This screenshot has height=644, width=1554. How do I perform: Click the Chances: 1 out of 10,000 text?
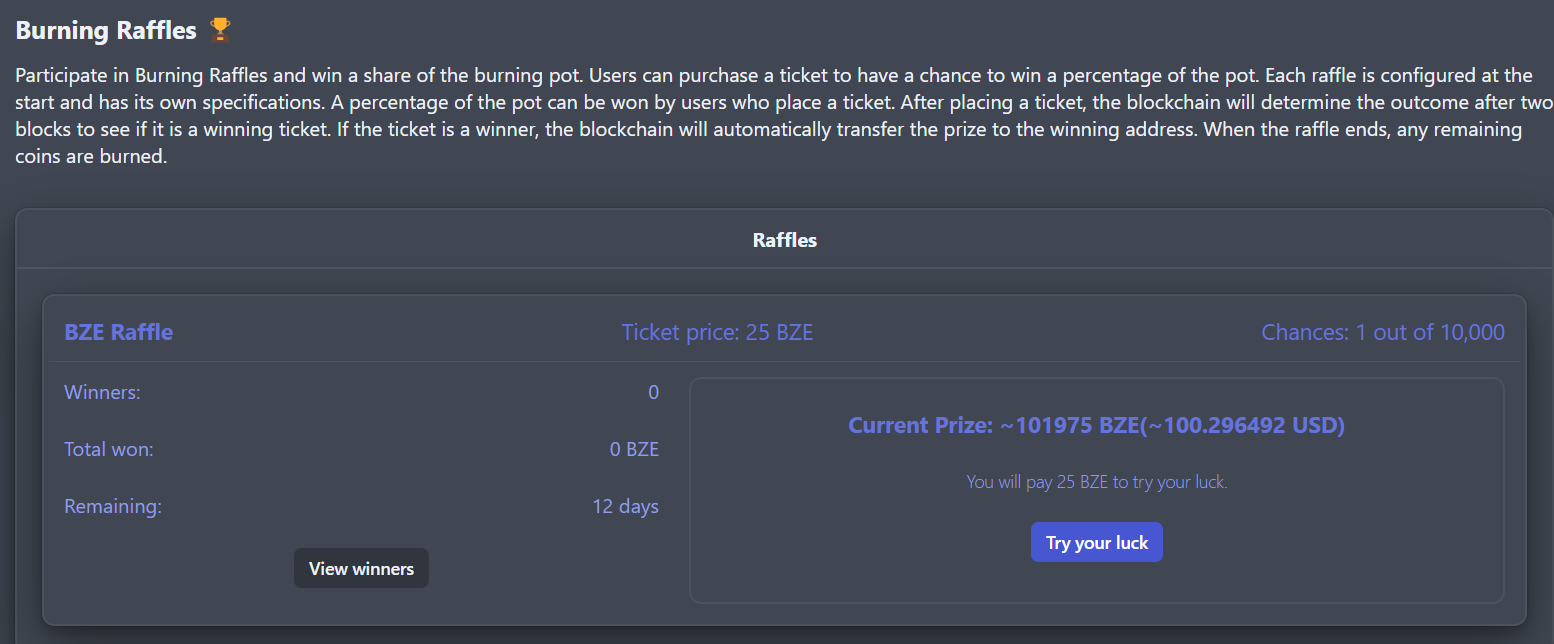1382,332
